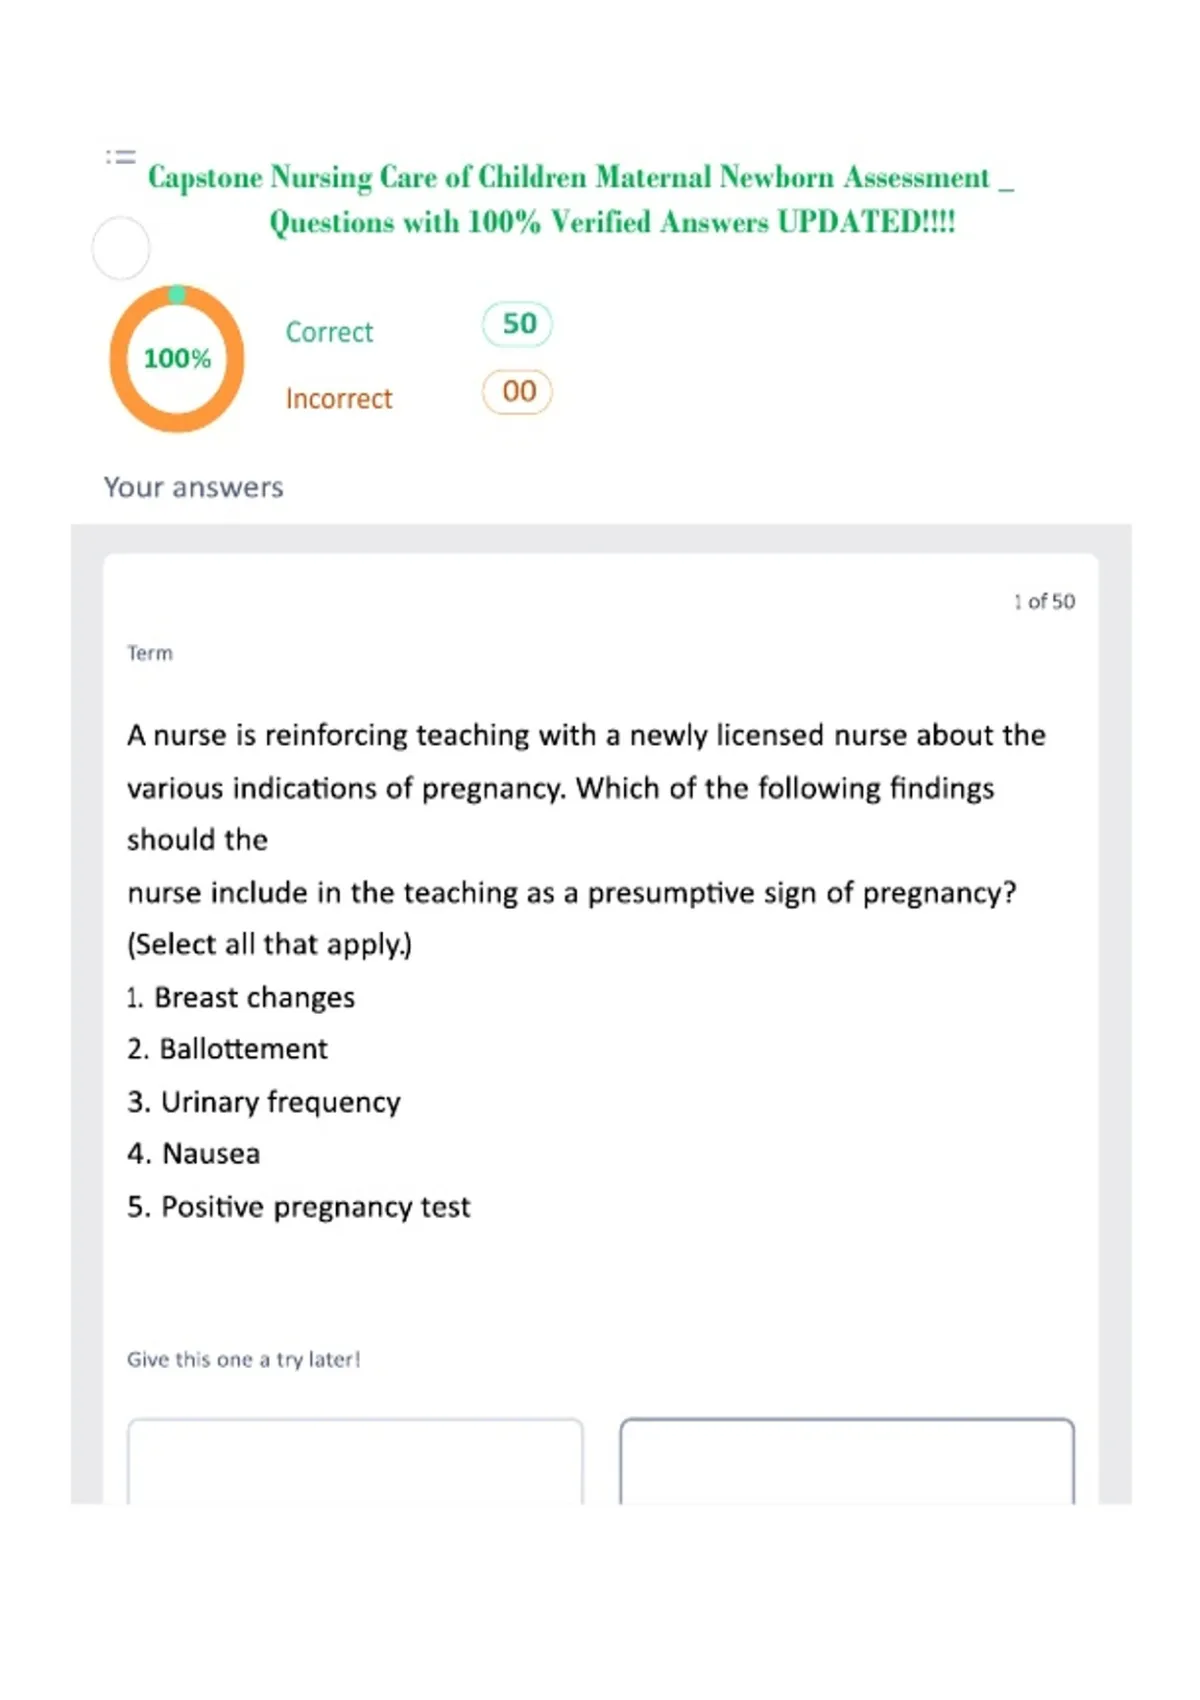Click the Your answers heading

click(194, 487)
